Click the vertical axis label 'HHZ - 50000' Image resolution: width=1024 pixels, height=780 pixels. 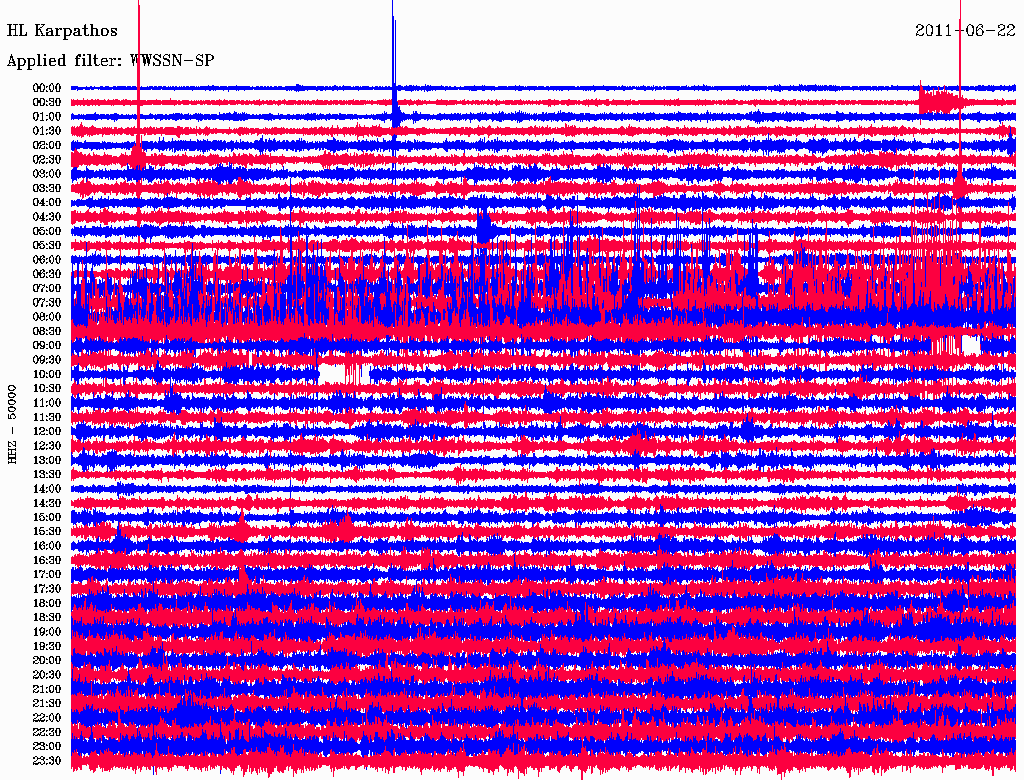pos(12,424)
